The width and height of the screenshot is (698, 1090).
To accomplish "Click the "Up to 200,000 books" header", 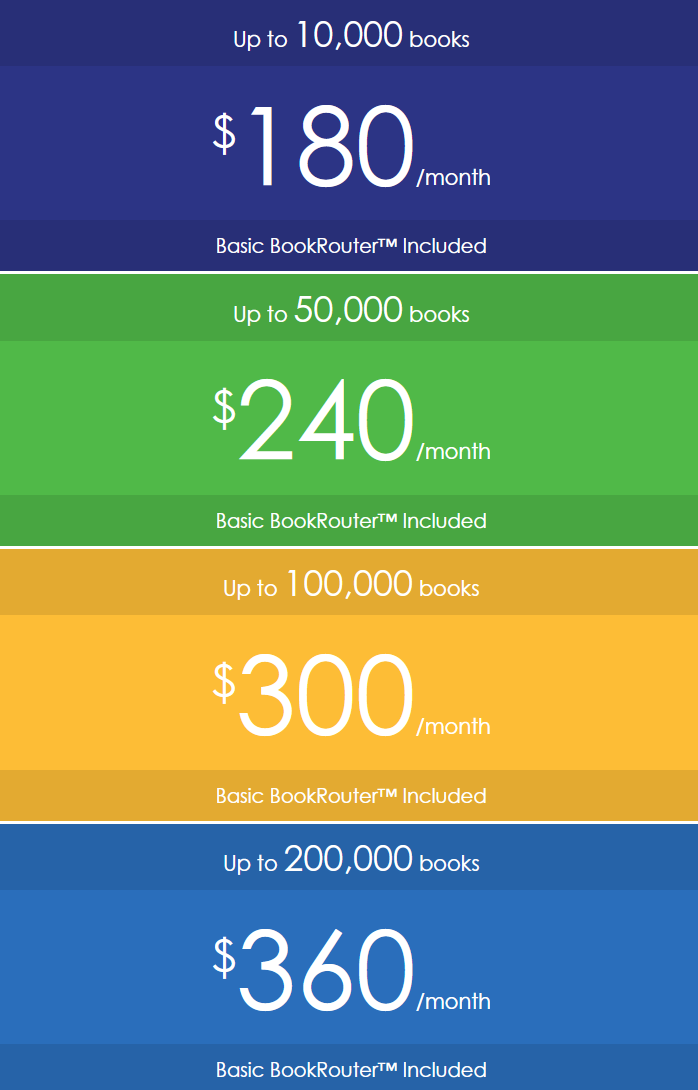I will [351, 862].
